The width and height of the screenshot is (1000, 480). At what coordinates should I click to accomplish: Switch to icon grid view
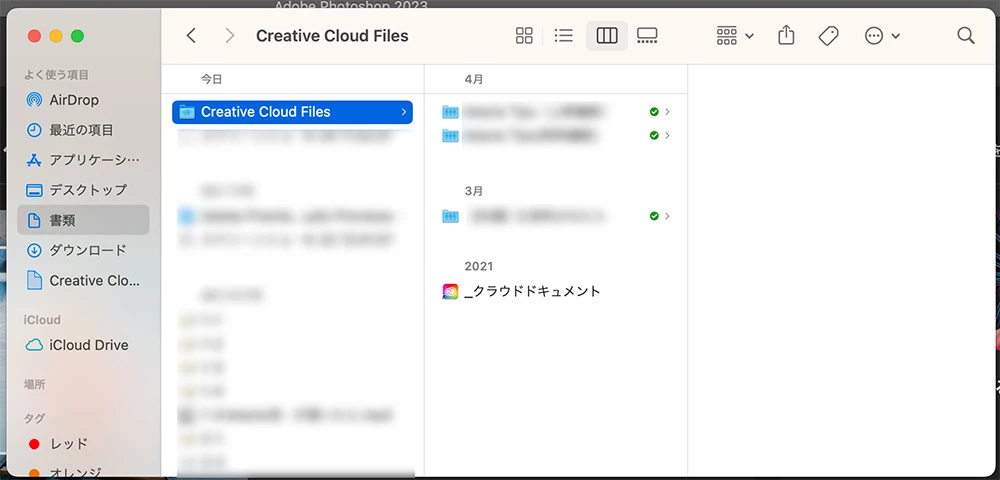point(524,36)
